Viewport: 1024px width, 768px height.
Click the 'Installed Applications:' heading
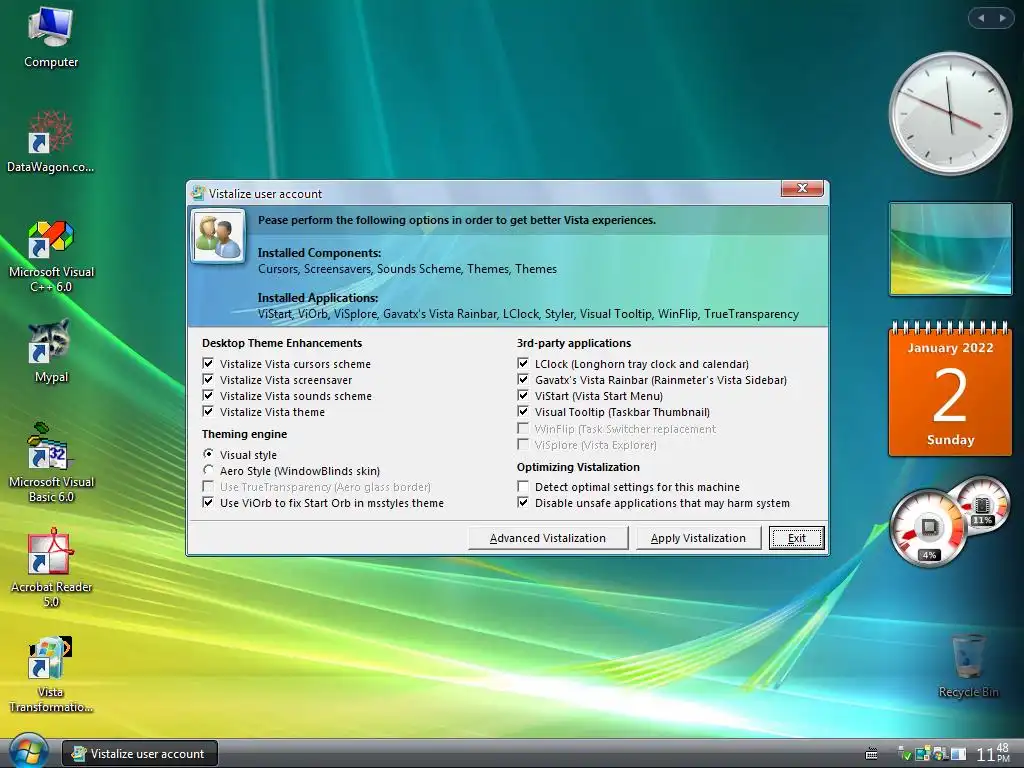(x=318, y=298)
